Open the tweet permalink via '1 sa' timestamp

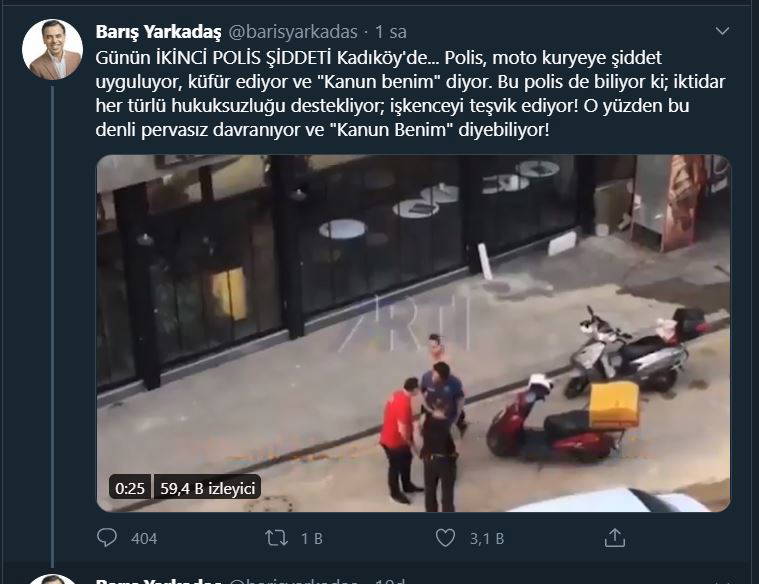coord(391,32)
